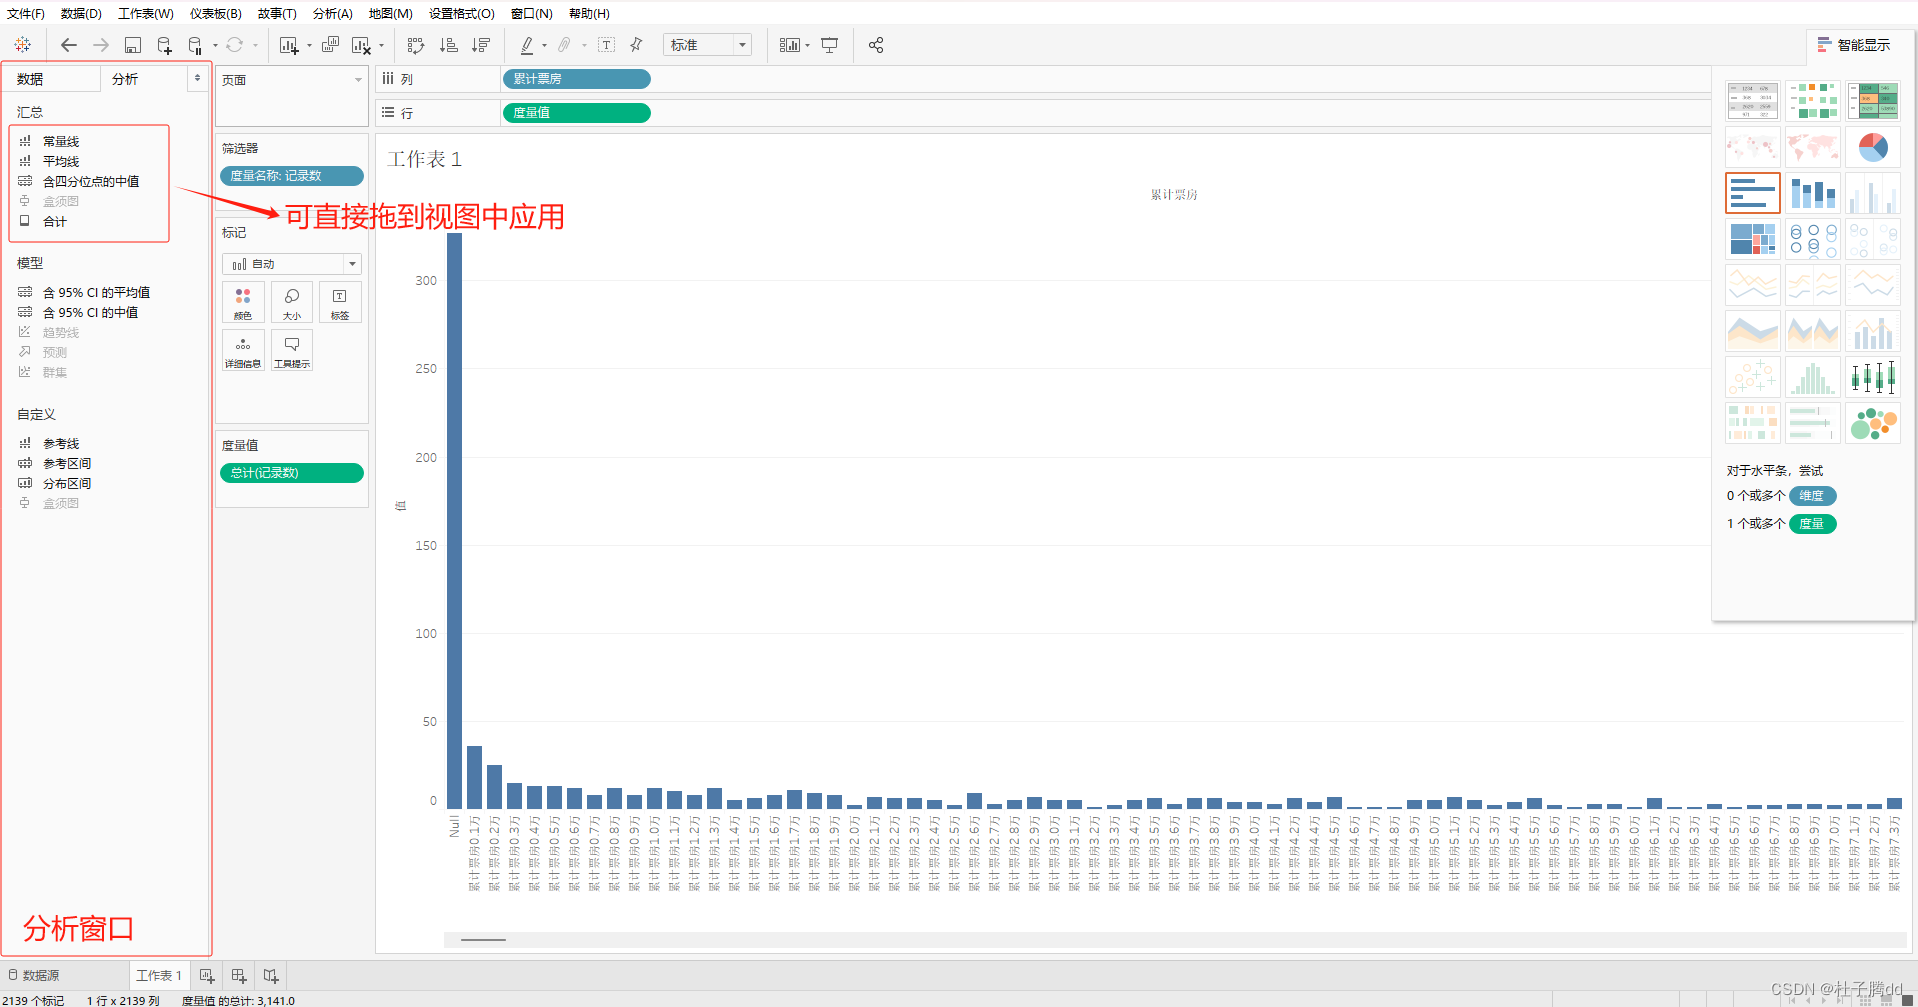Toggle show mark labels T icon
The height and width of the screenshot is (1007, 1918).
(606, 45)
